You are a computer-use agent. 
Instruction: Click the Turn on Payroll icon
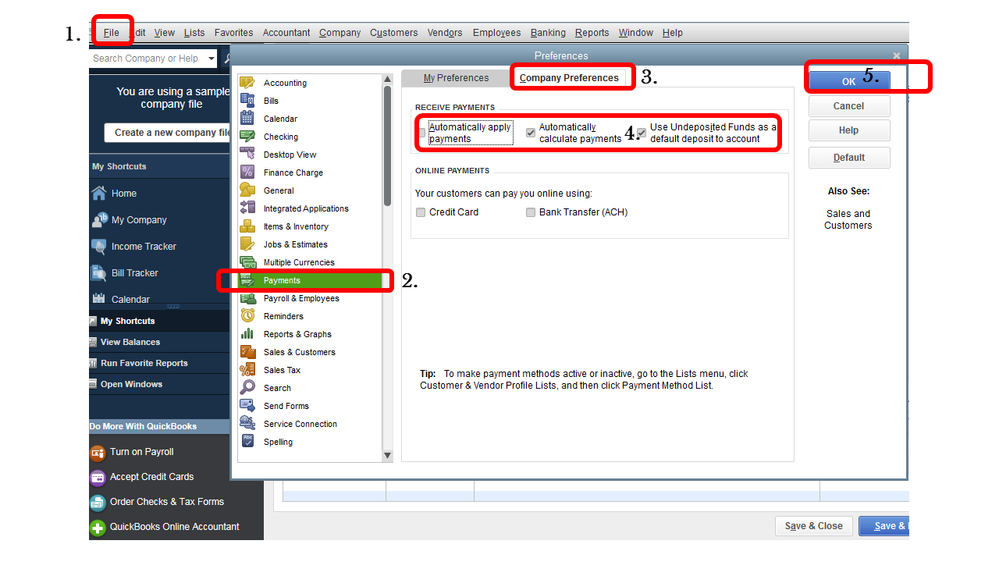pos(97,452)
